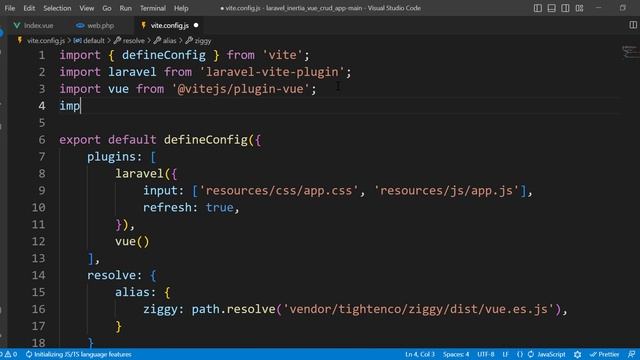Screen dimensions: 640x360
Task: Open the customize layout icon
Action: click(579, 8)
